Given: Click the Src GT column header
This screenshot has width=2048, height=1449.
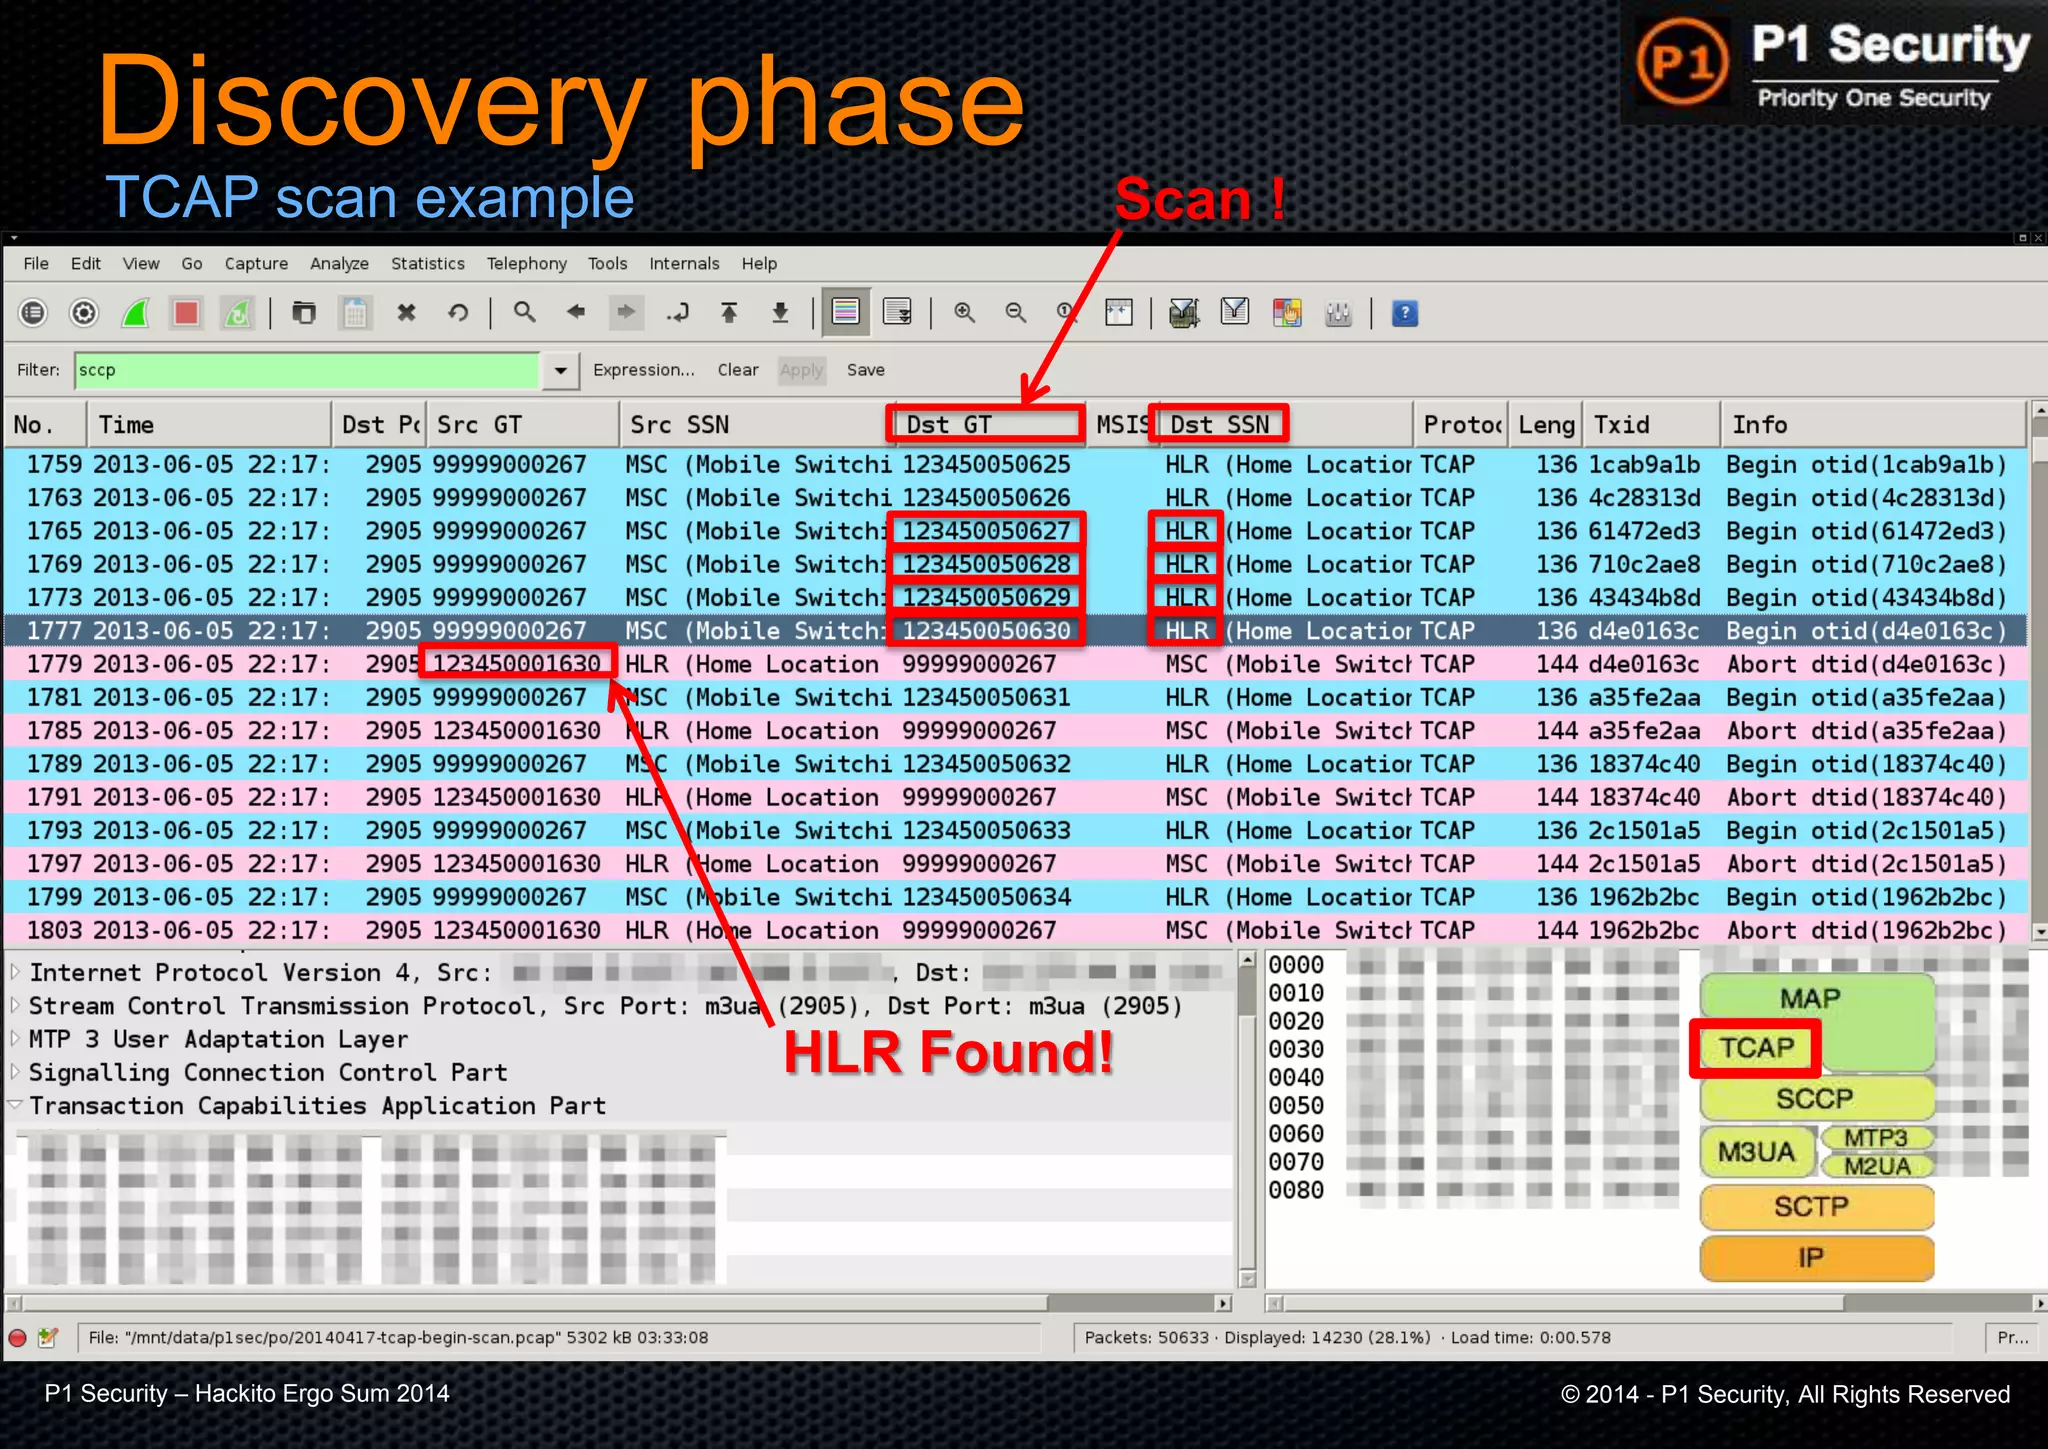Looking at the screenshot, I should pyautogui.click(x=523, y=425).
